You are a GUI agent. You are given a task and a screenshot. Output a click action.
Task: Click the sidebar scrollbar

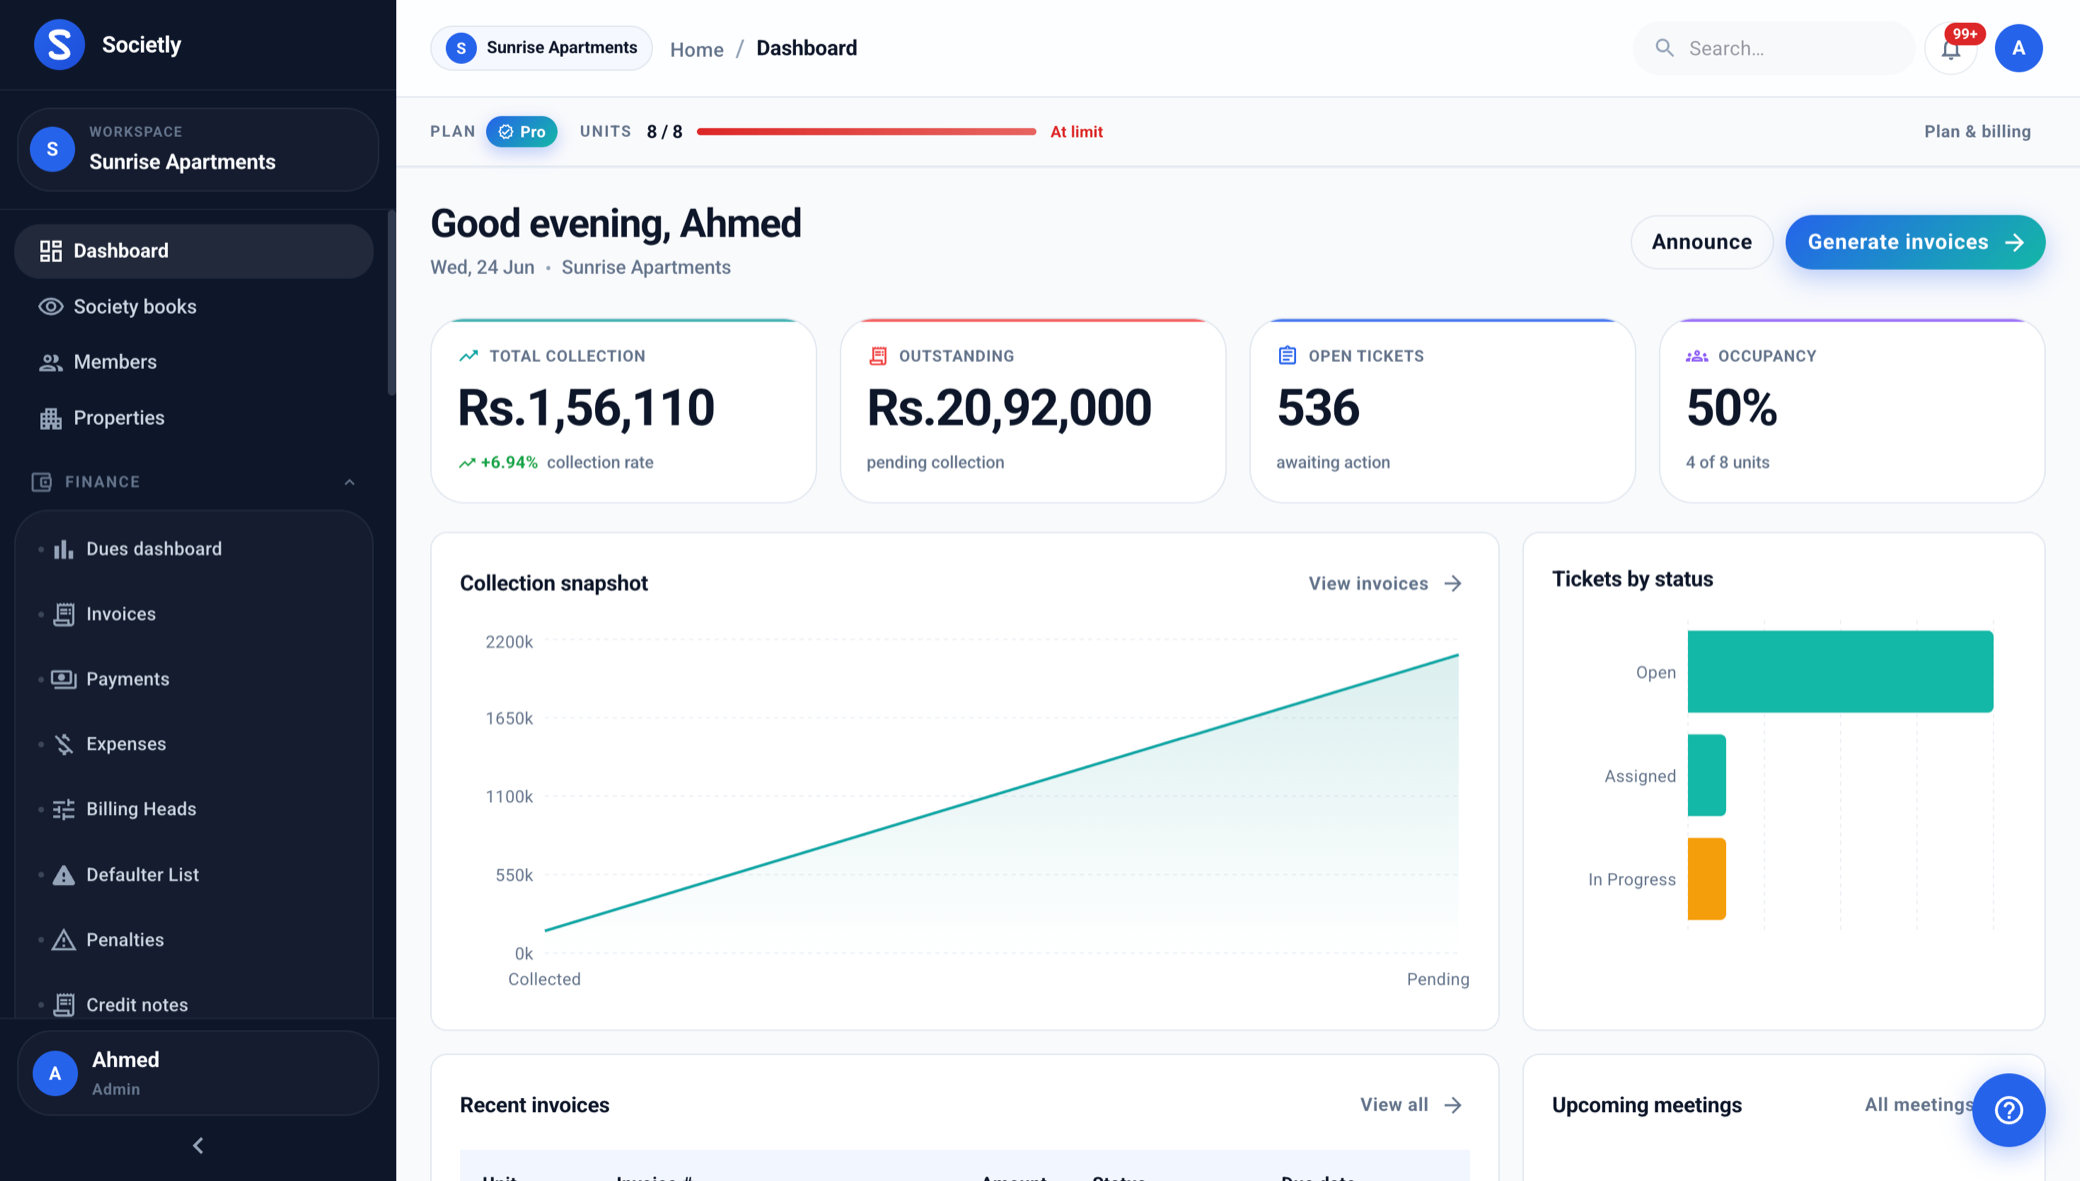tap(391, 303)
